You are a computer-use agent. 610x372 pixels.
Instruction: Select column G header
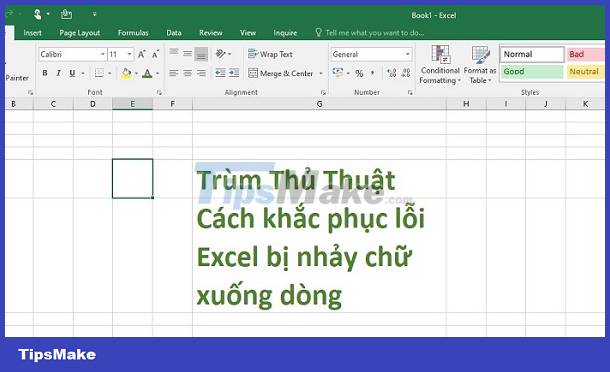(319, 104)
